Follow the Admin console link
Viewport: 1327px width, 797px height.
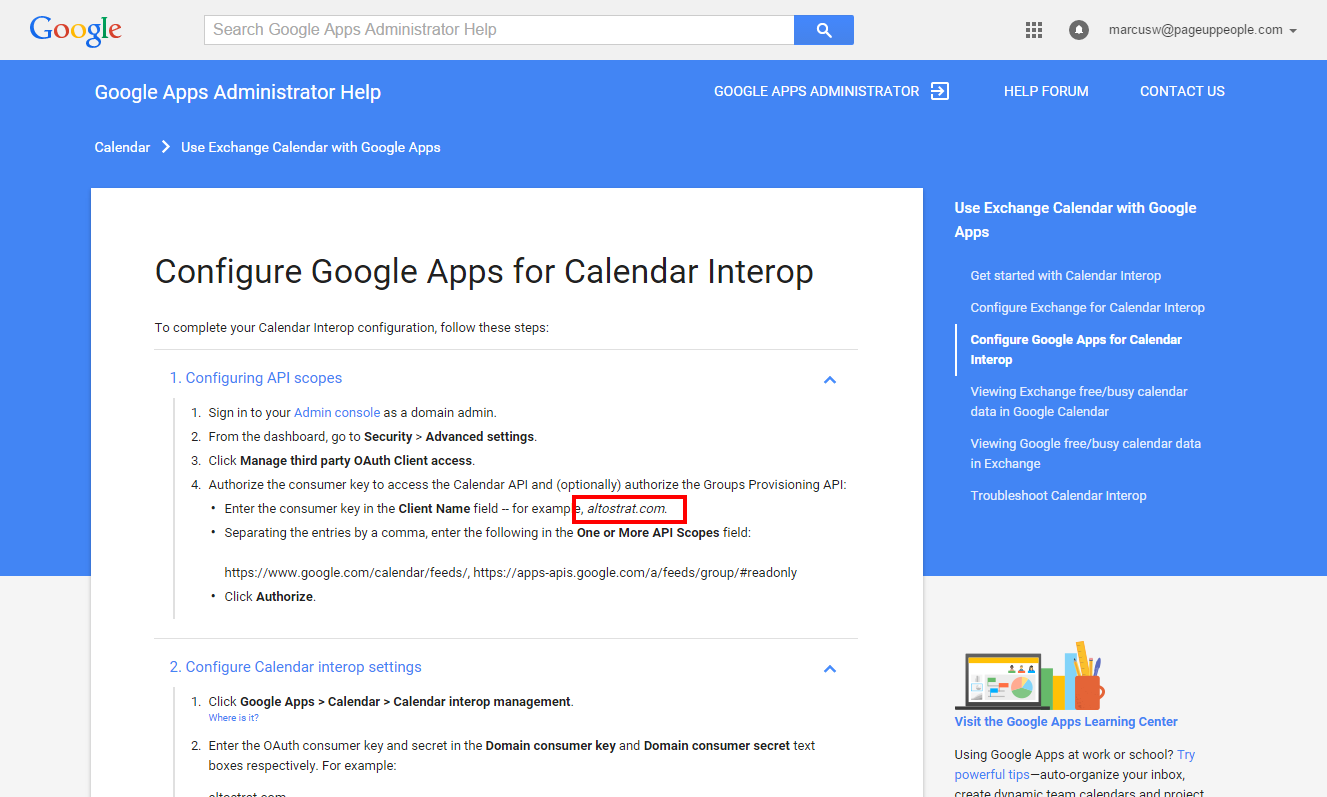coord(337,413)
